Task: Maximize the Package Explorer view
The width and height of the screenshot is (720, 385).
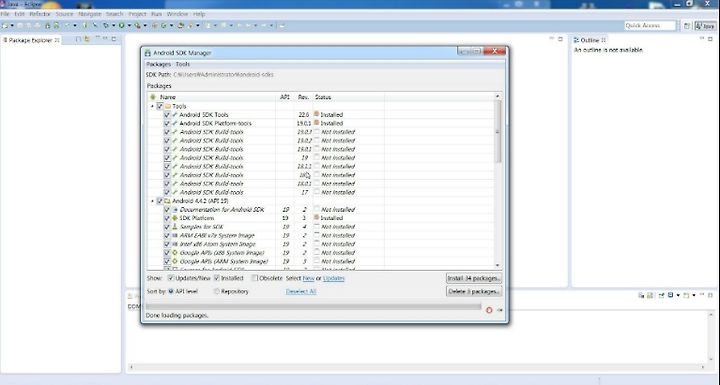Action: [113, 39]
